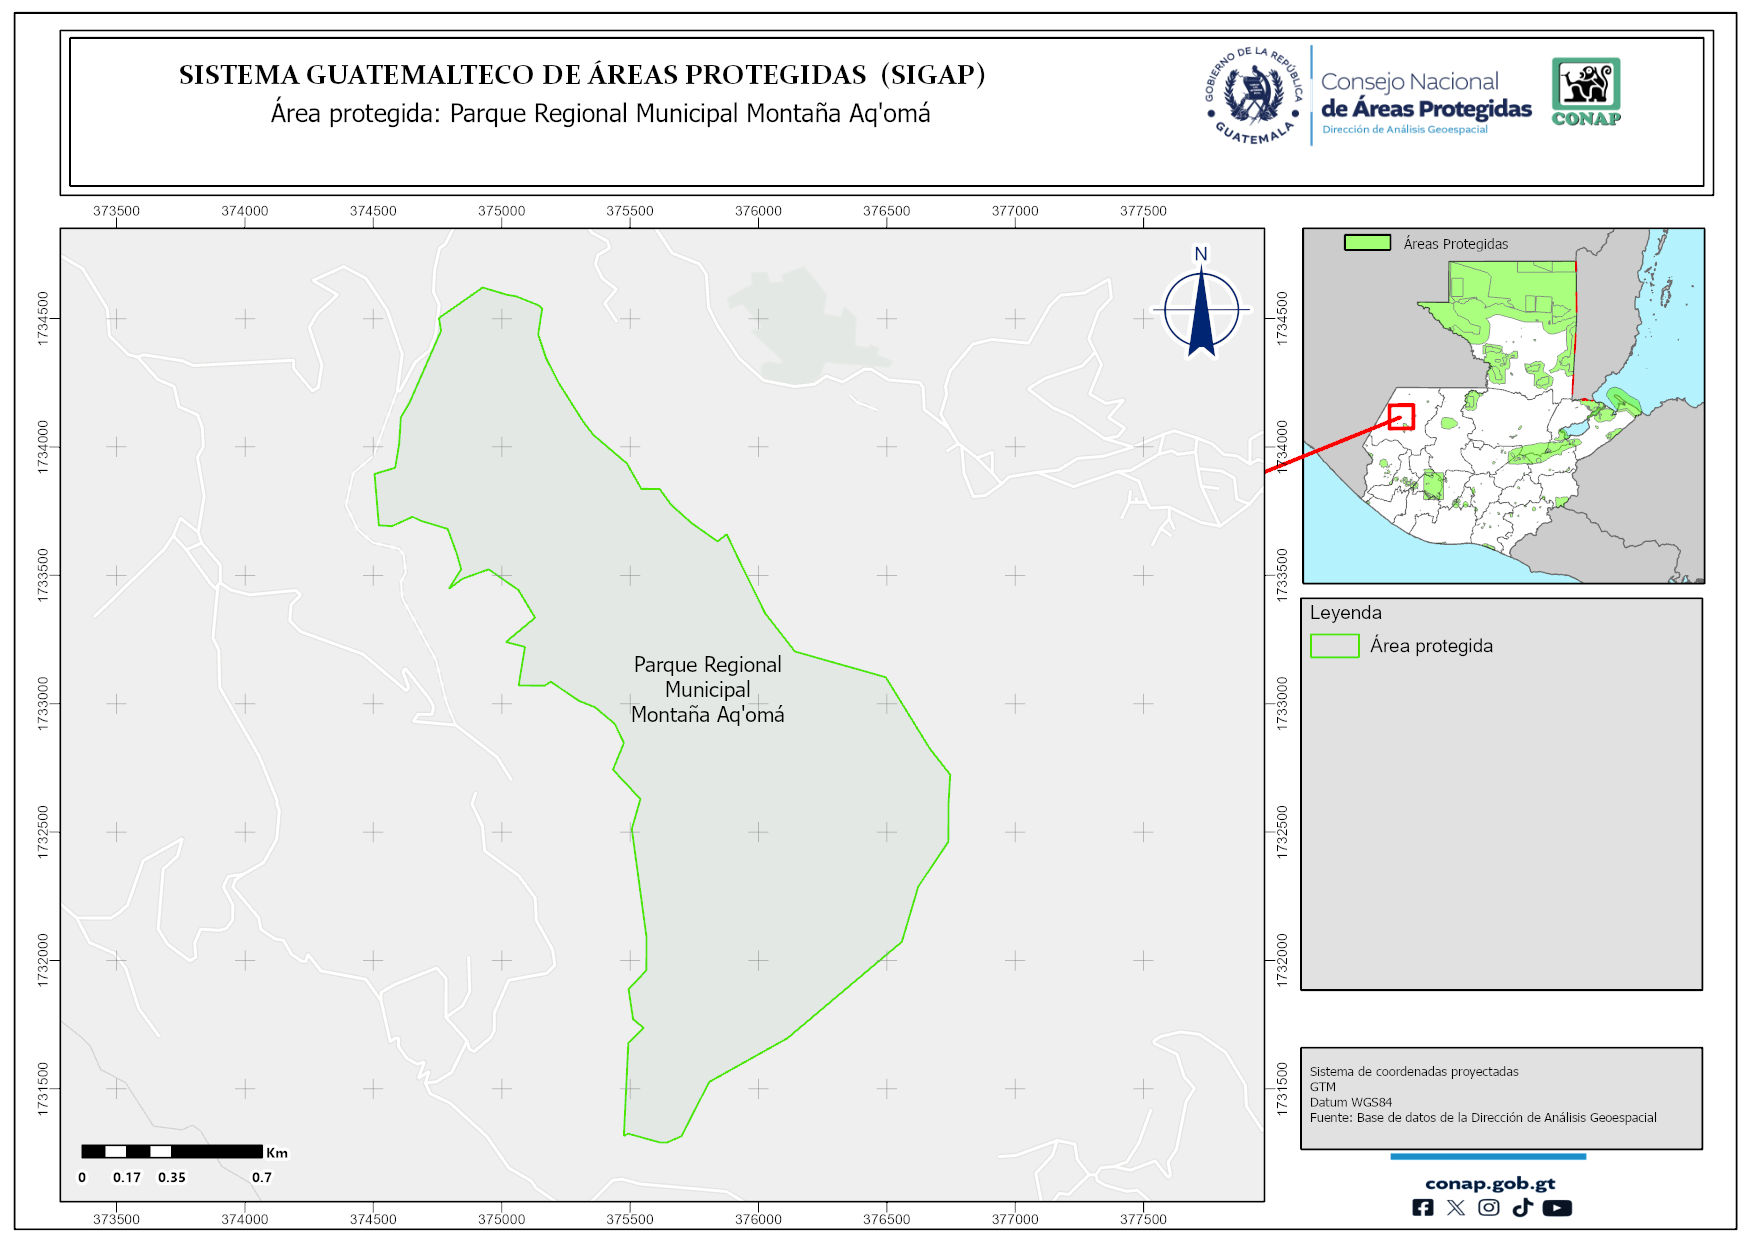The image size is (1754, 1240).
Task: Open the TikTok icon
Action: [x=1522, y=1208]
